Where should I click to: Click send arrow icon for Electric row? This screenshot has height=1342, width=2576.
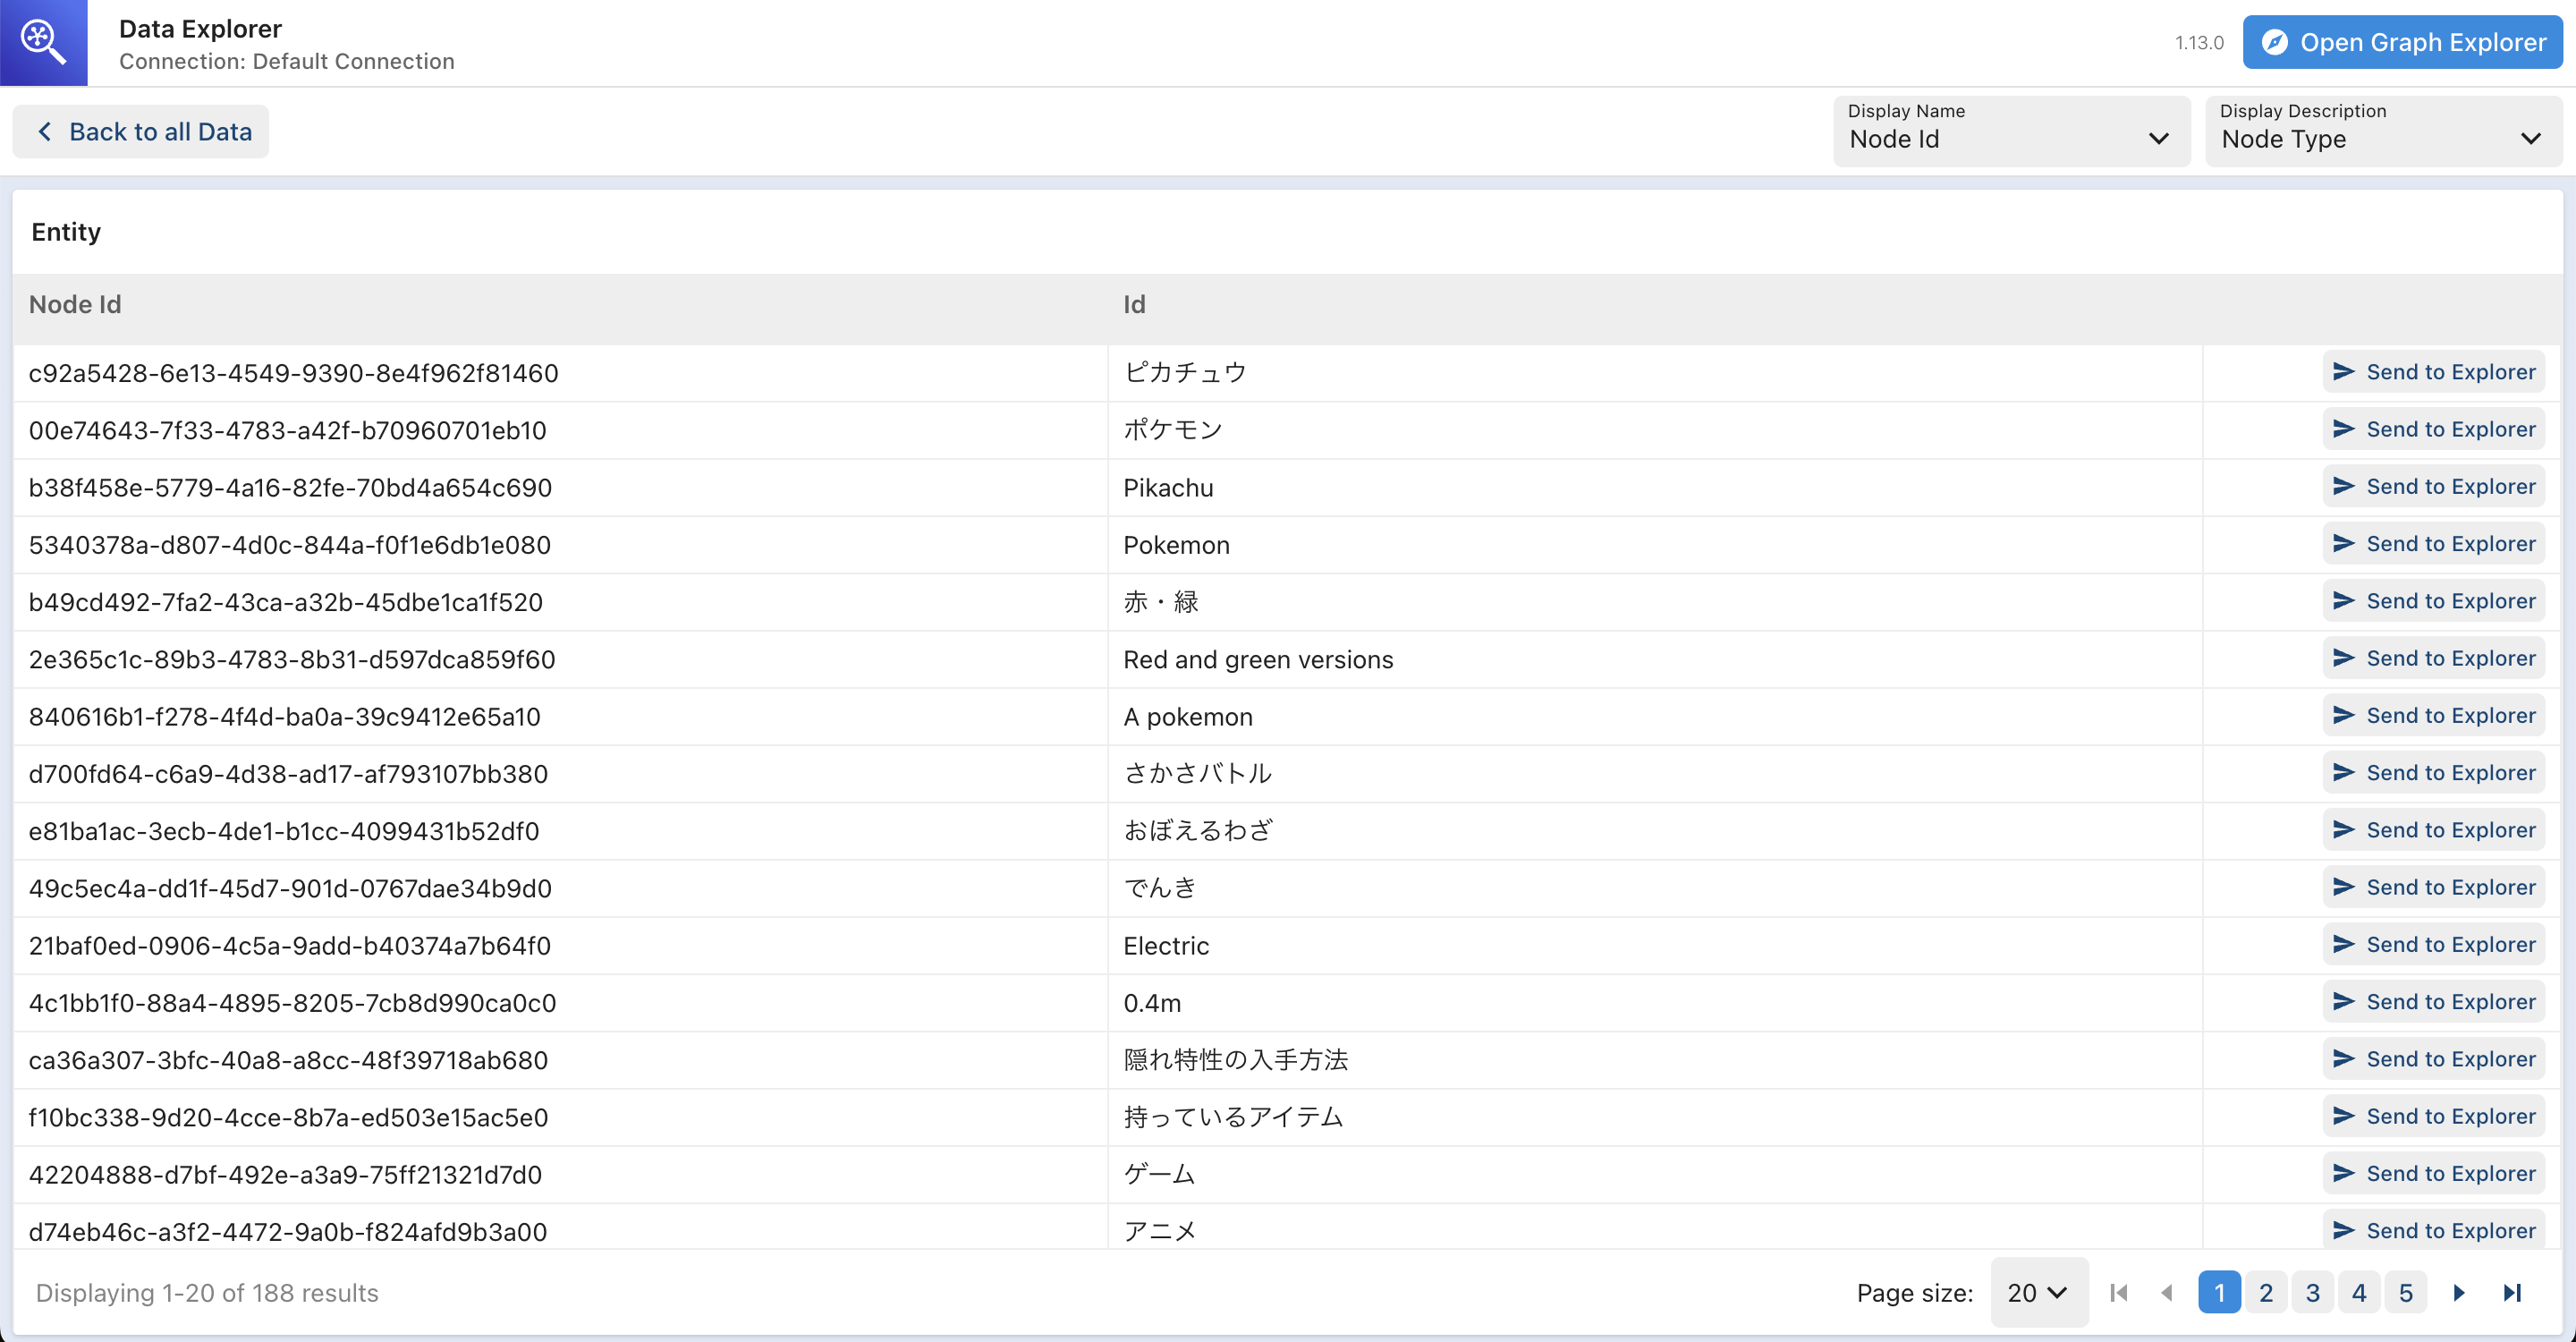[2343, 944]
